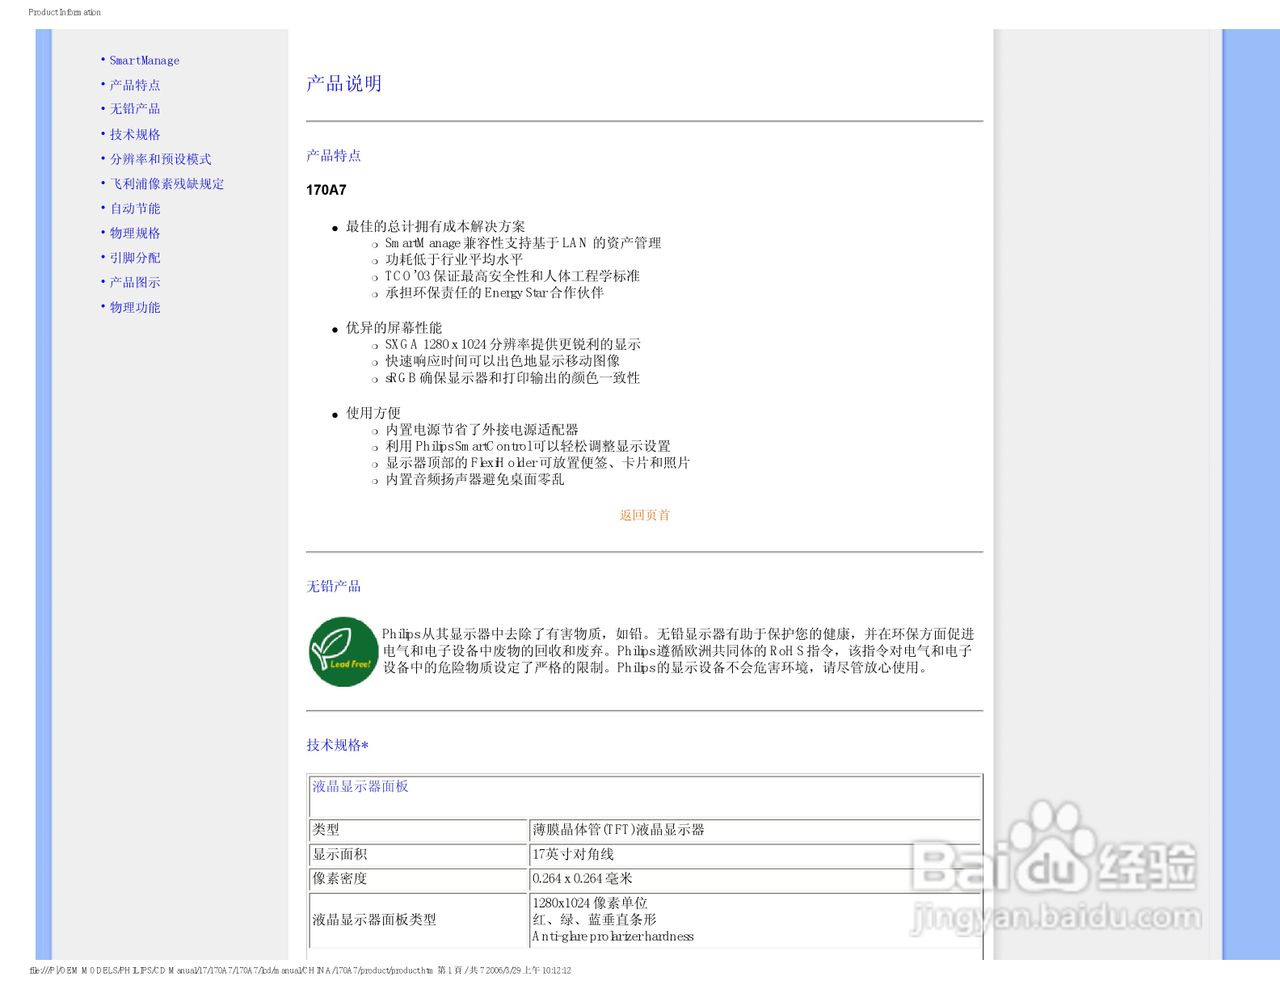Click the 技术规格* section heading

pos(337,745)
